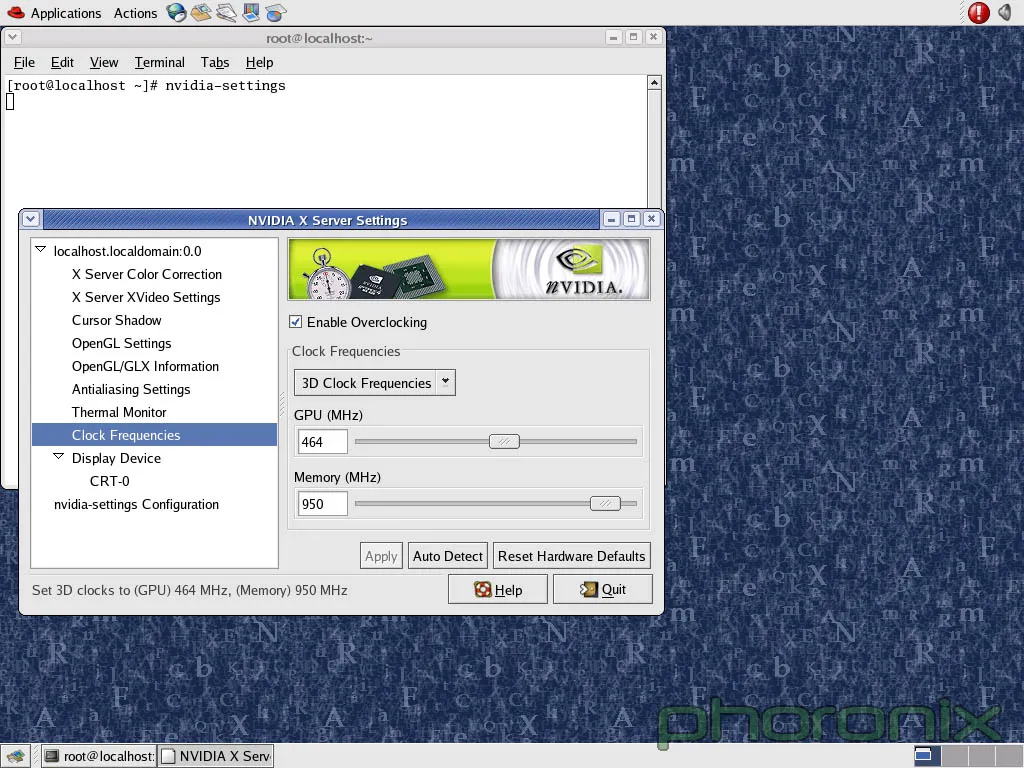Minimize the NVIDIA X Server Settings window
The image size is (1024, 768).
pos(611,219)
